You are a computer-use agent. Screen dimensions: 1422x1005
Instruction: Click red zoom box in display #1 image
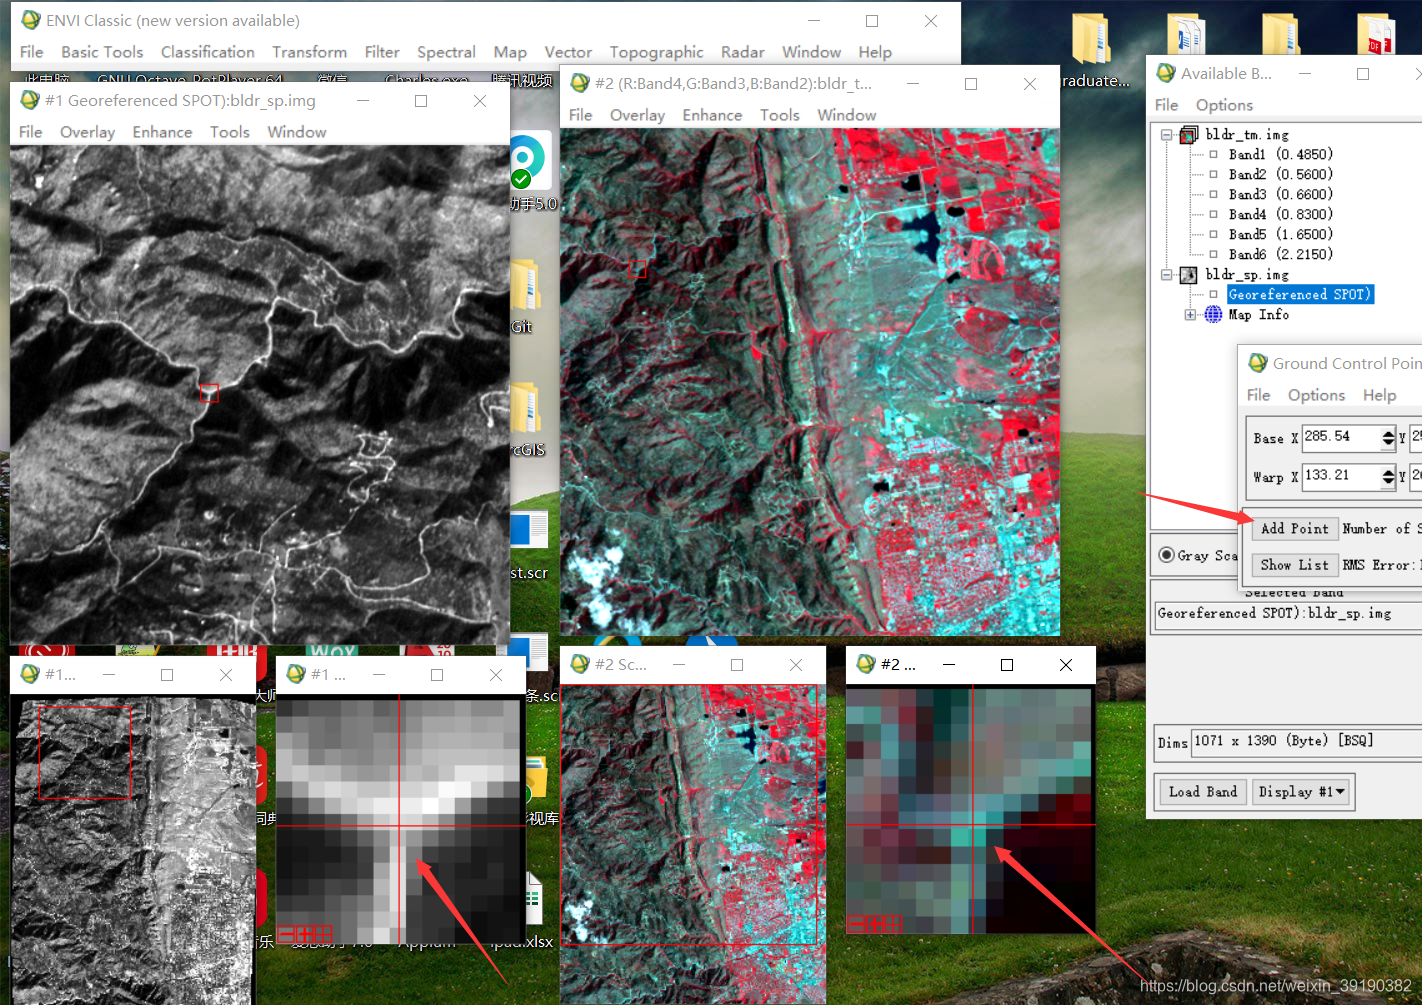click(x=209, y=393)
